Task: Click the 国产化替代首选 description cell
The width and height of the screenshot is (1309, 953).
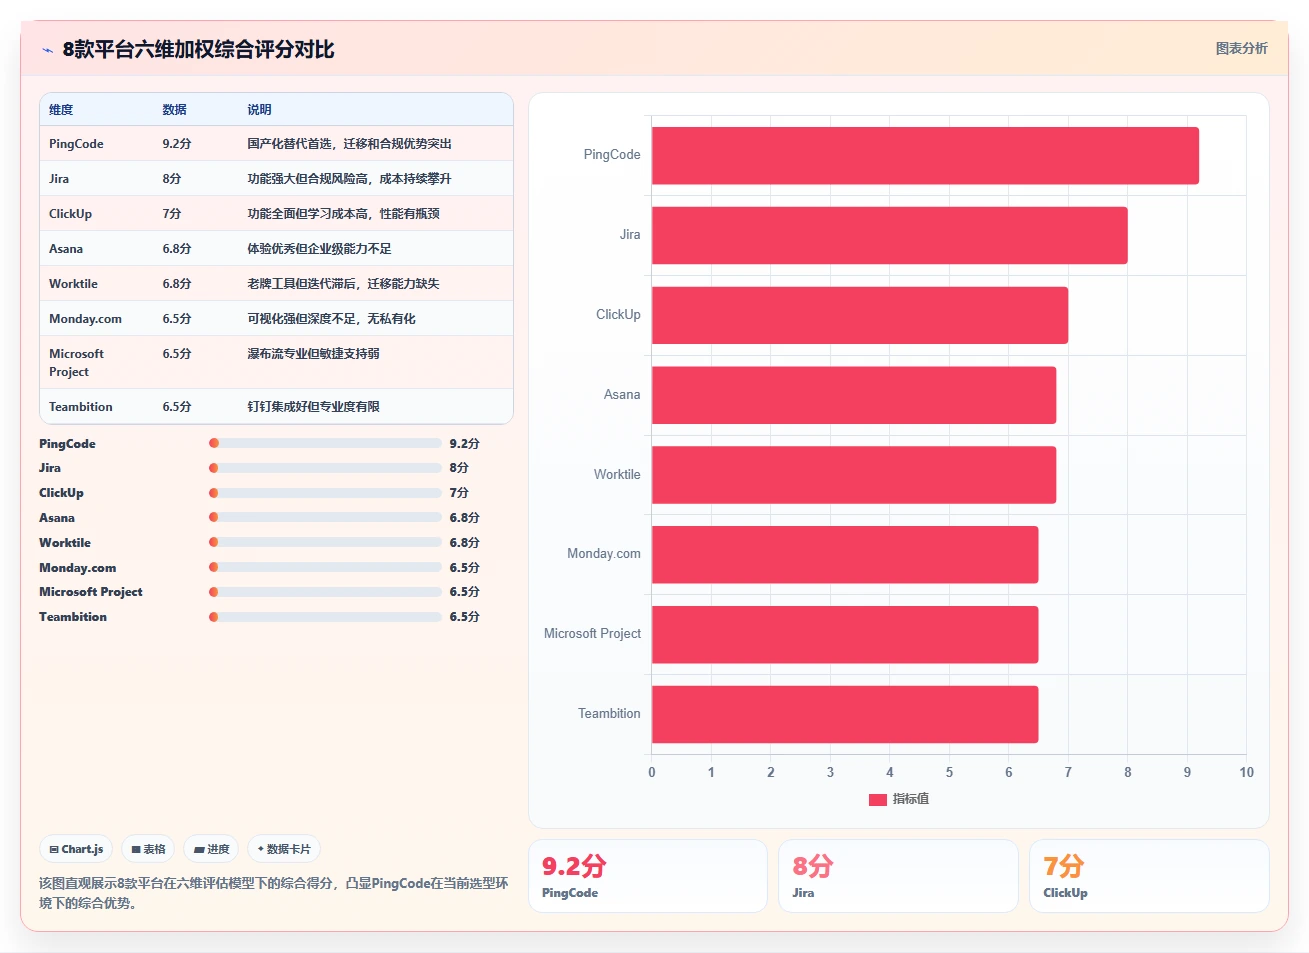Action: [350, 144]
